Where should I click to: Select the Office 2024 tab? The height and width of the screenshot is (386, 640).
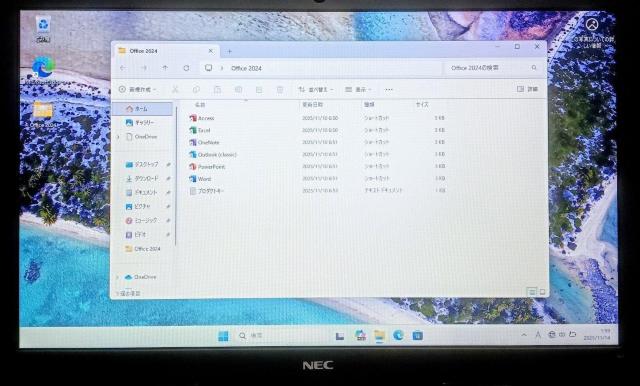point(165,51)
